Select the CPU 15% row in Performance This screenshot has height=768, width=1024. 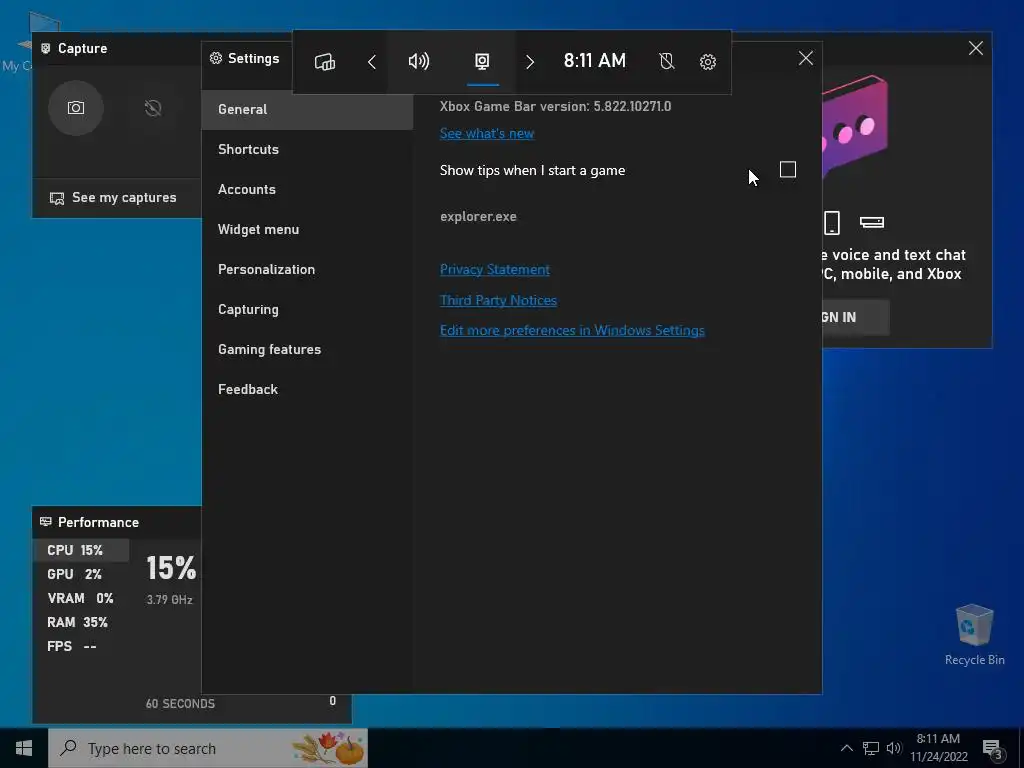coord(81,550)
